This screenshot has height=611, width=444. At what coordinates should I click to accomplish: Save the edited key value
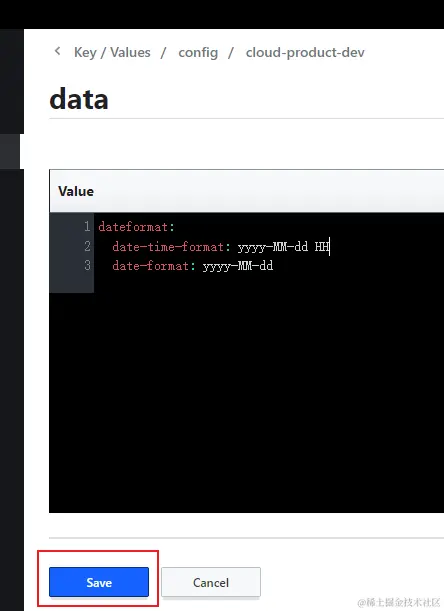pyautogui.click(x=99, y=582)
